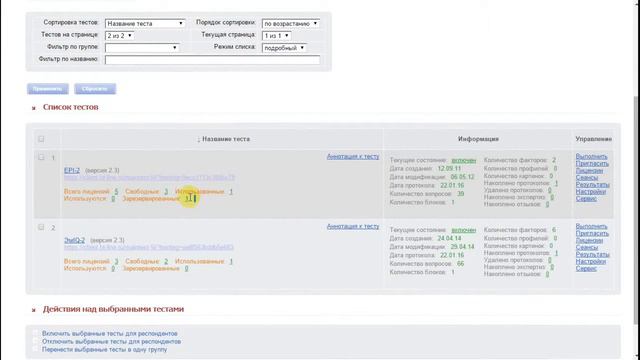This screenshot has width=640, height=360.
Task: Click ЭмIQ-2 Свободные value 2
Action: (166, 261)
